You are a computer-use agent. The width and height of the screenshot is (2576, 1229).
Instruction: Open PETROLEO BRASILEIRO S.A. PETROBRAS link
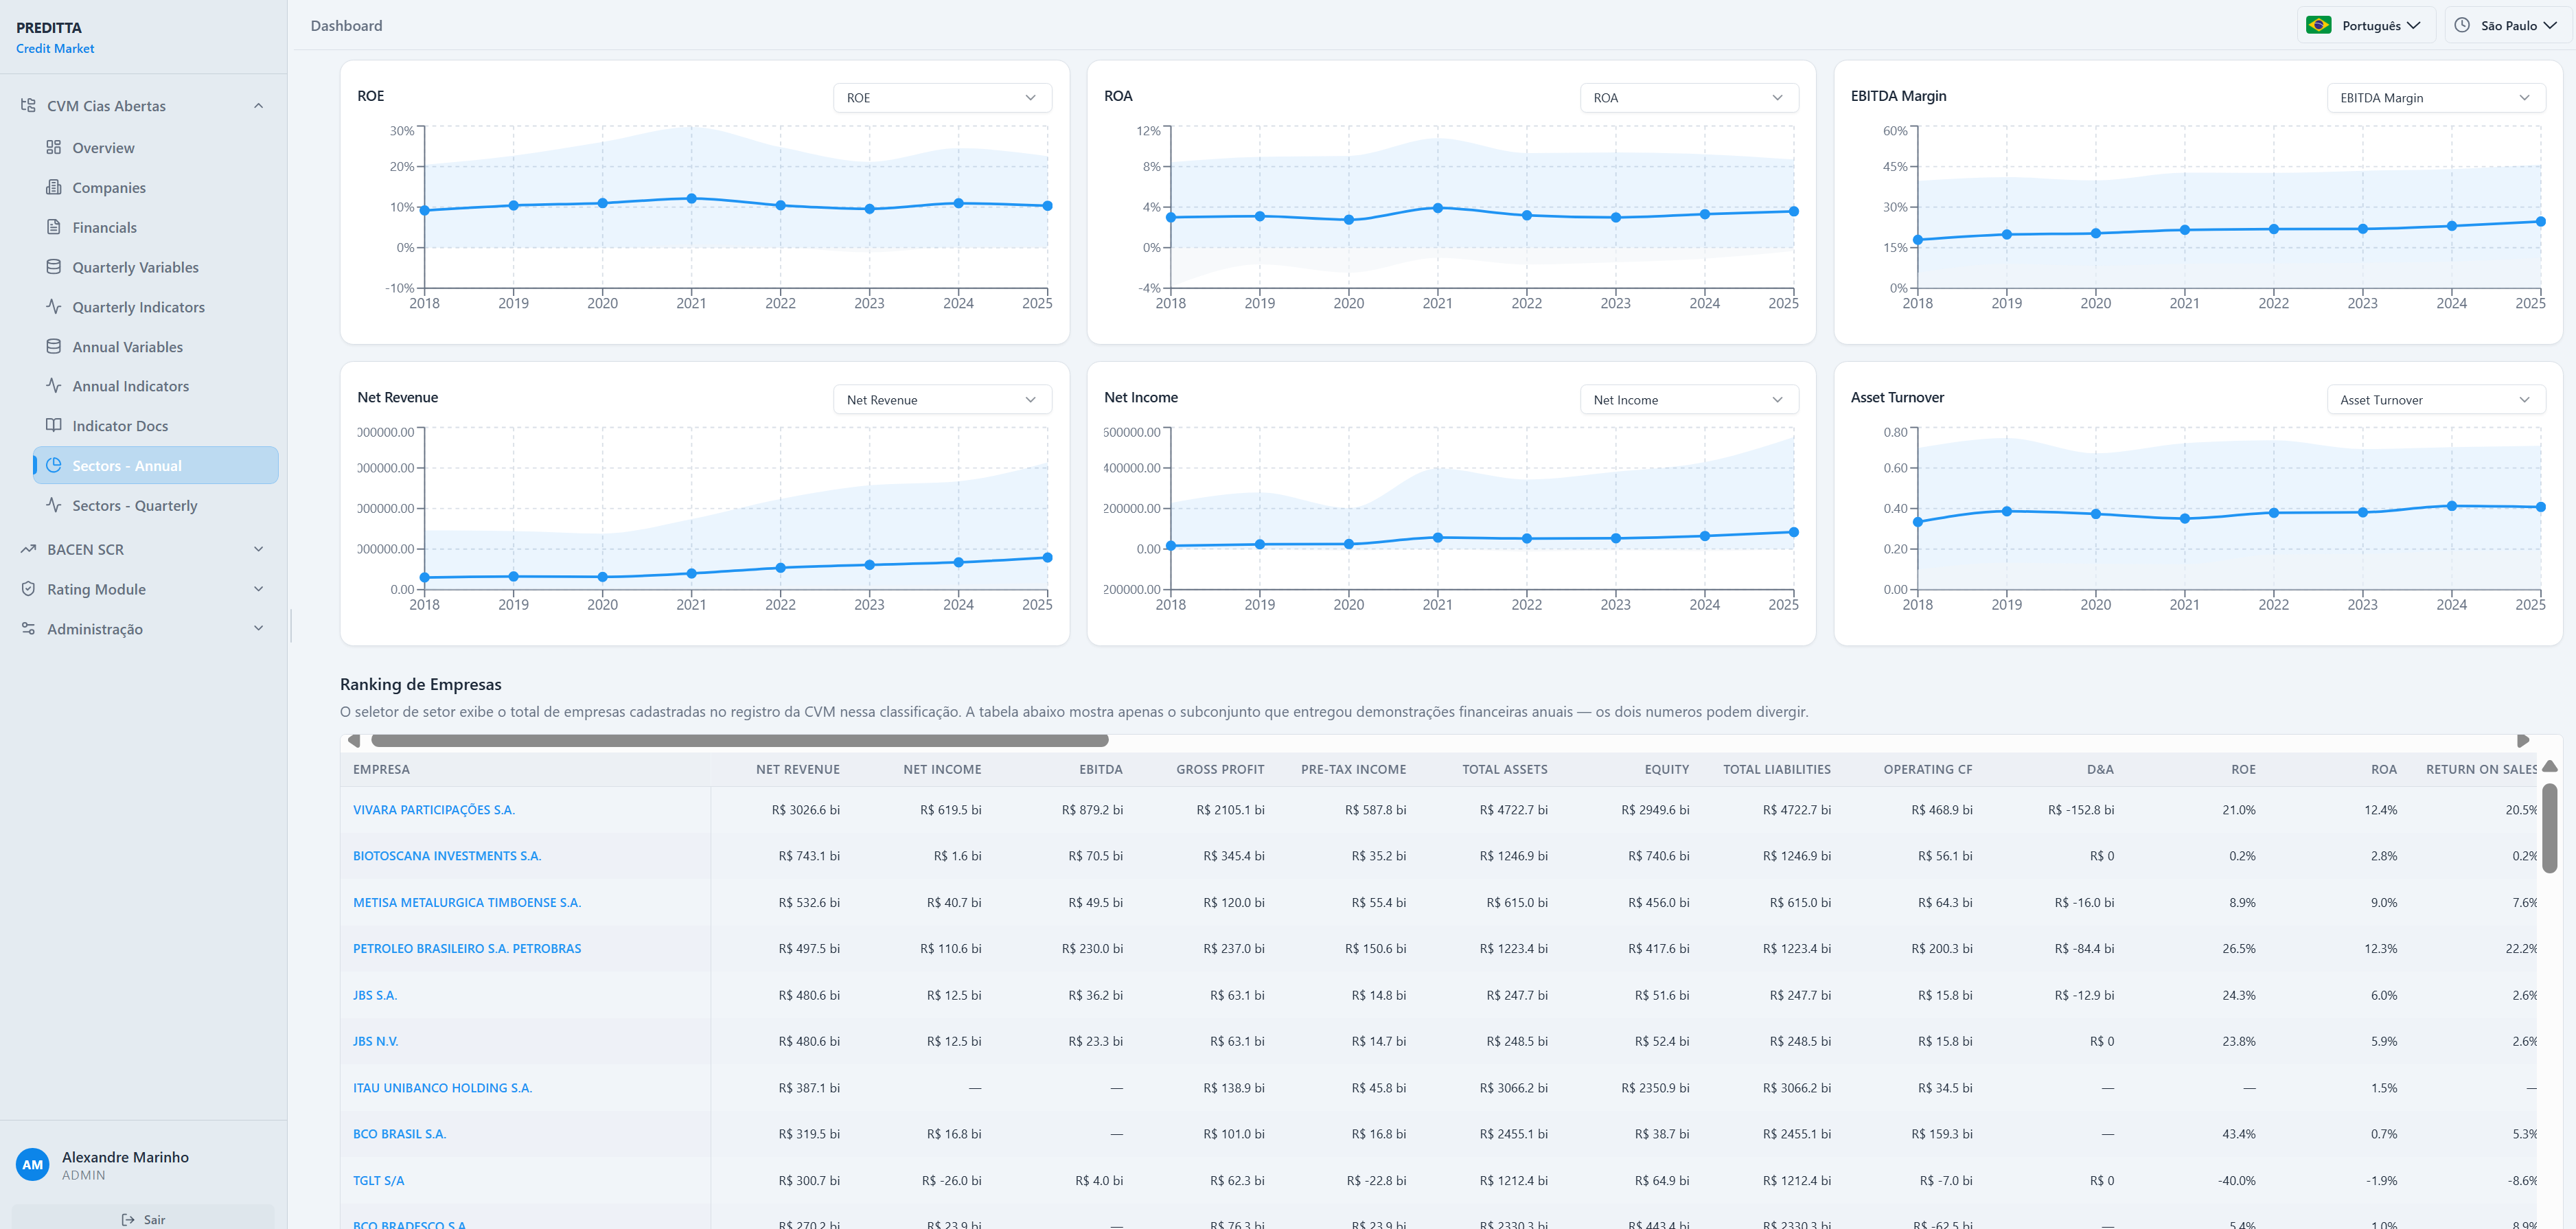467,948
